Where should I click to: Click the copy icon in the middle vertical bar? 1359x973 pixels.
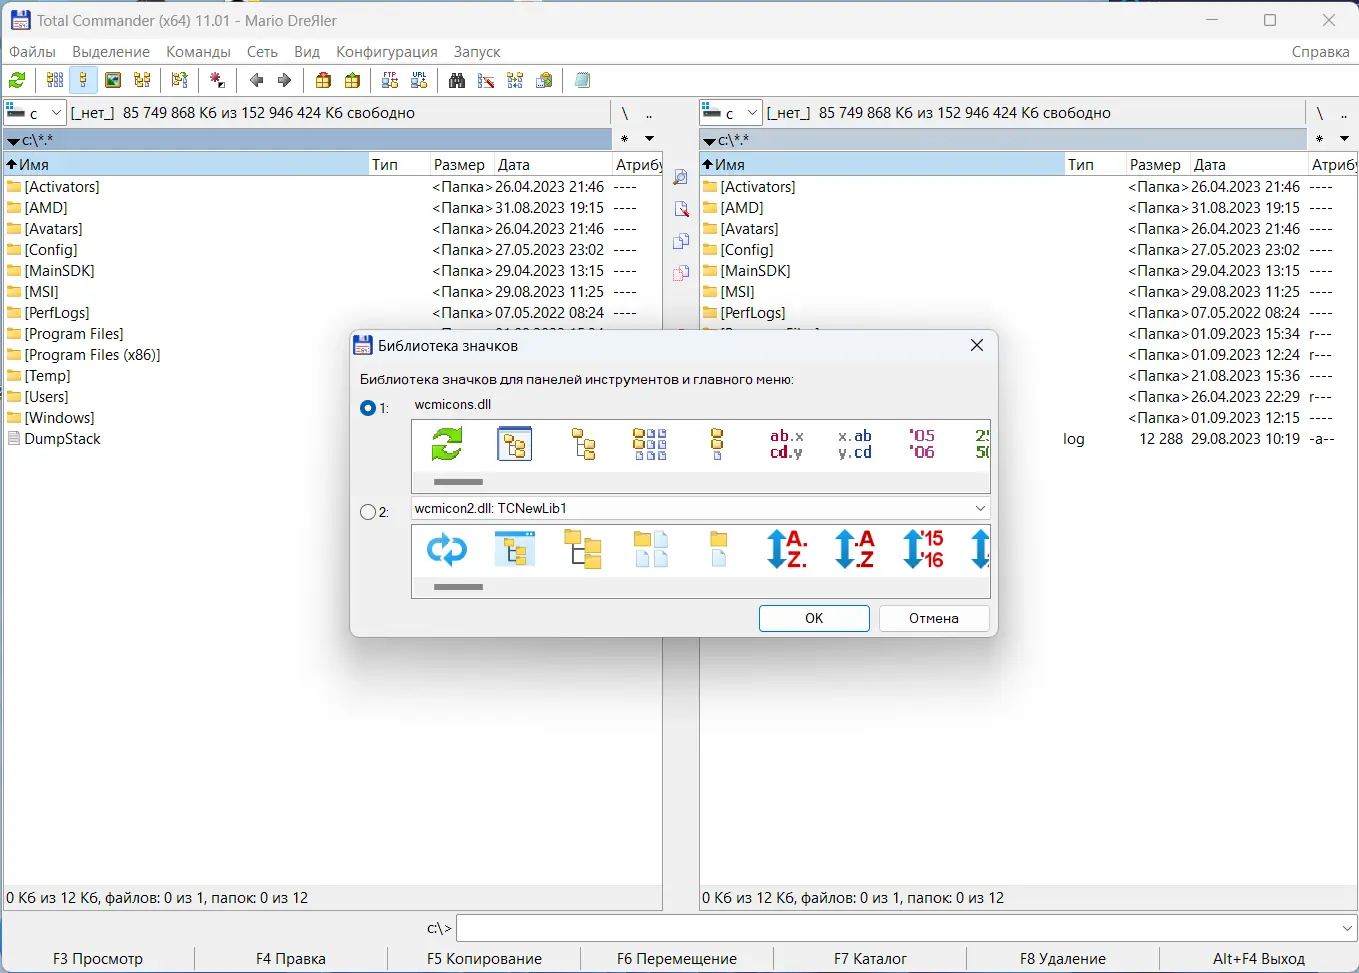tap(681, 241)
